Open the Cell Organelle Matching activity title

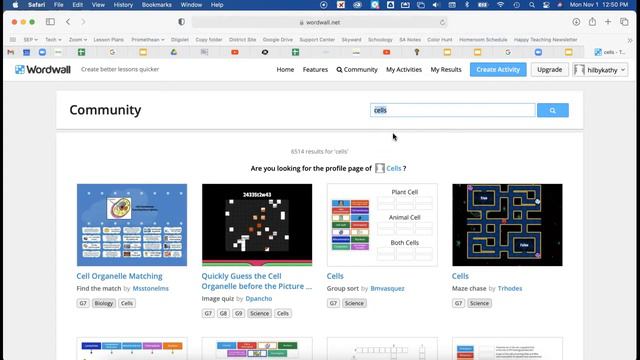(119, 276)
